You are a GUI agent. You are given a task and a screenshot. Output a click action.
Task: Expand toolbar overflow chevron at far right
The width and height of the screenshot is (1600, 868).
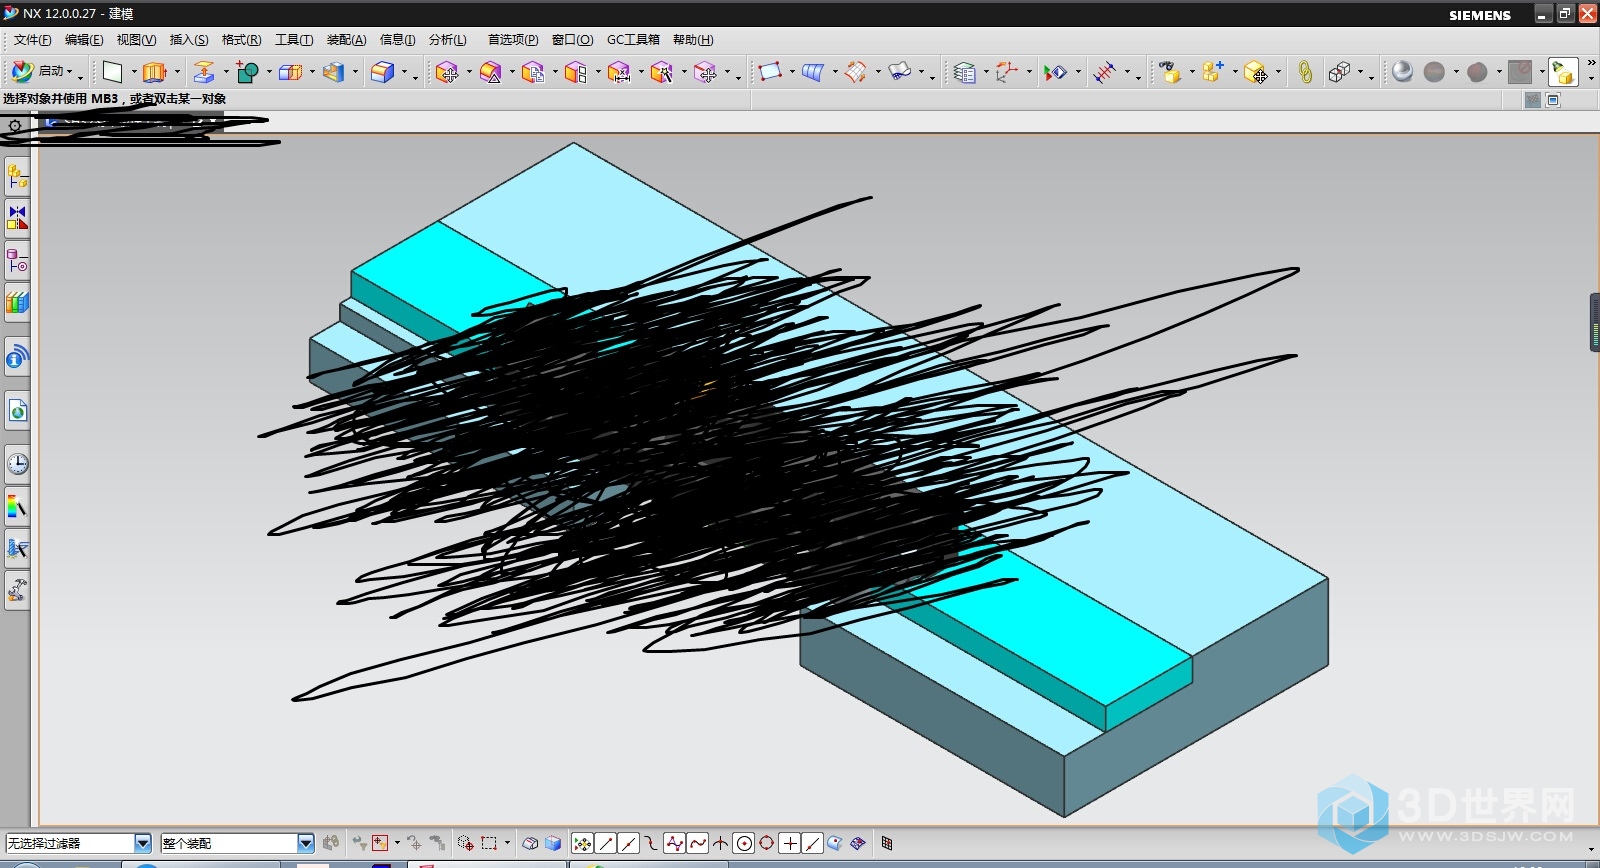point(1591,63)
